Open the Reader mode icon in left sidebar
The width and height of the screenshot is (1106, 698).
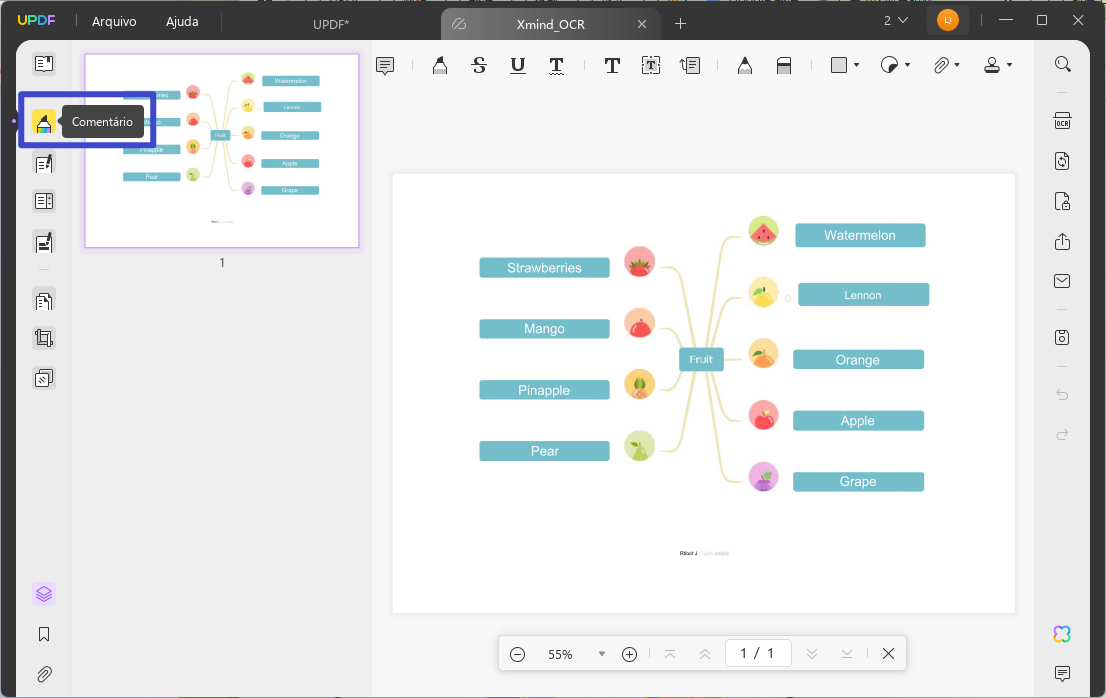(x=44, y=64)
